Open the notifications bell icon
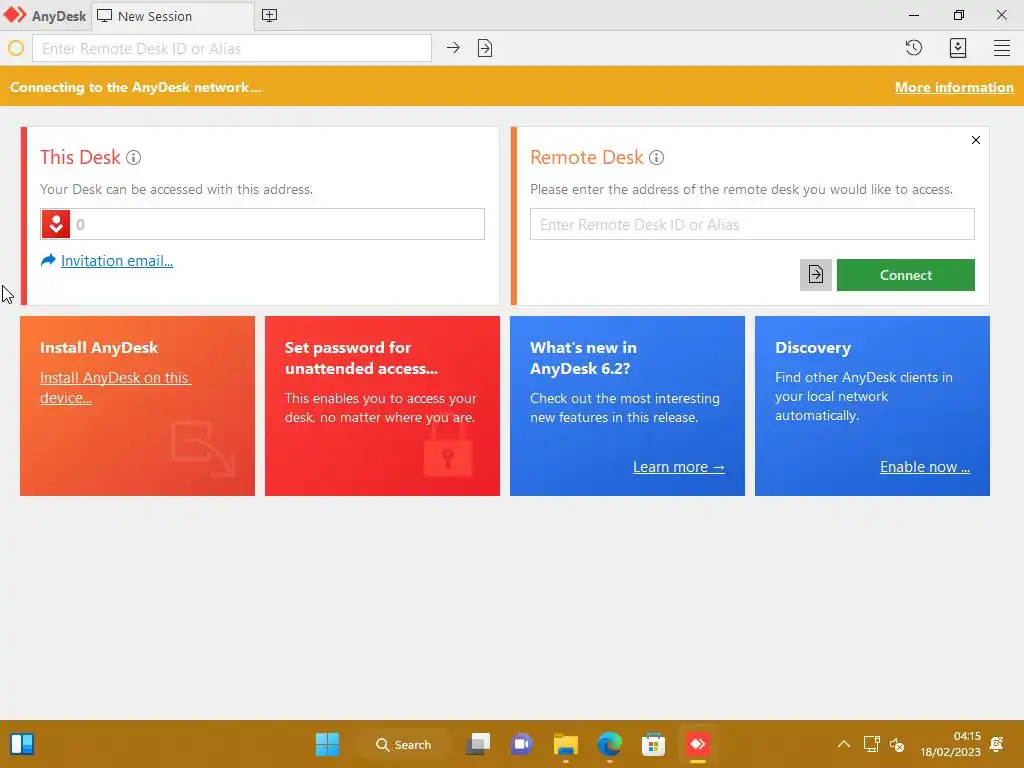 (x=997, y=744)
